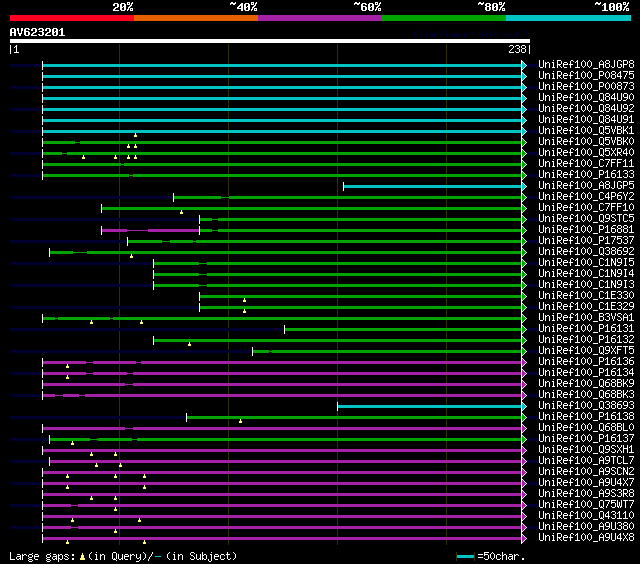Click the UniRef100_Q38693 label

pyautogui.click(x=586, y=406)
